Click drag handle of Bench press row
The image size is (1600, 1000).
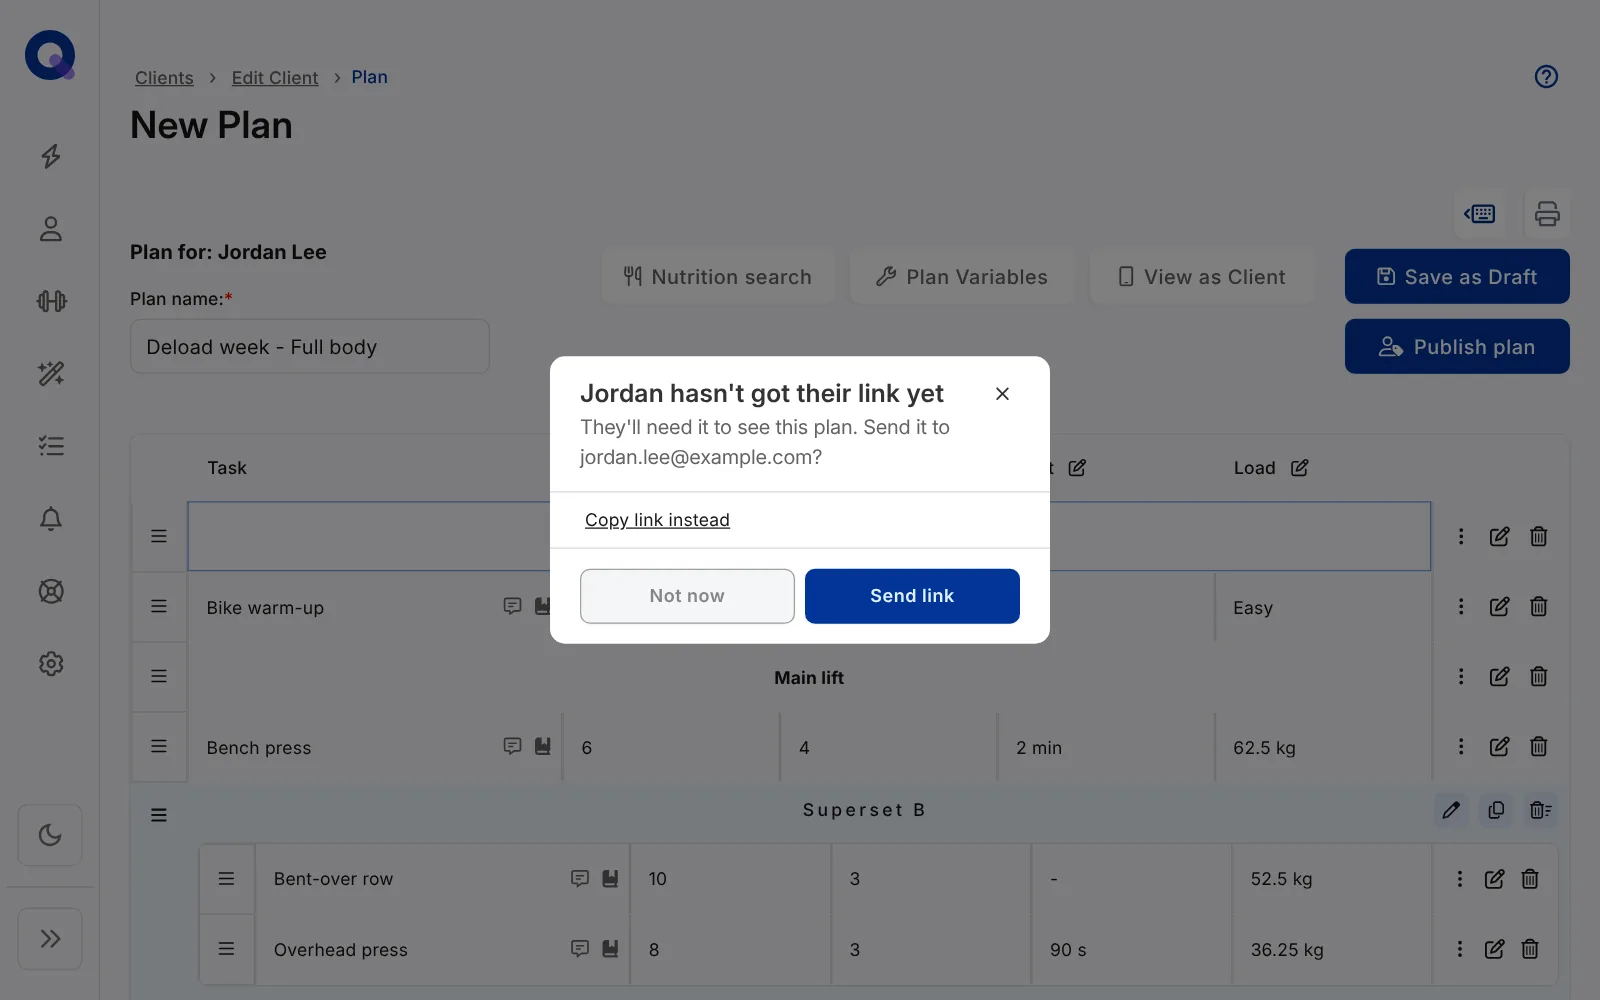click(x=159, y=747)
